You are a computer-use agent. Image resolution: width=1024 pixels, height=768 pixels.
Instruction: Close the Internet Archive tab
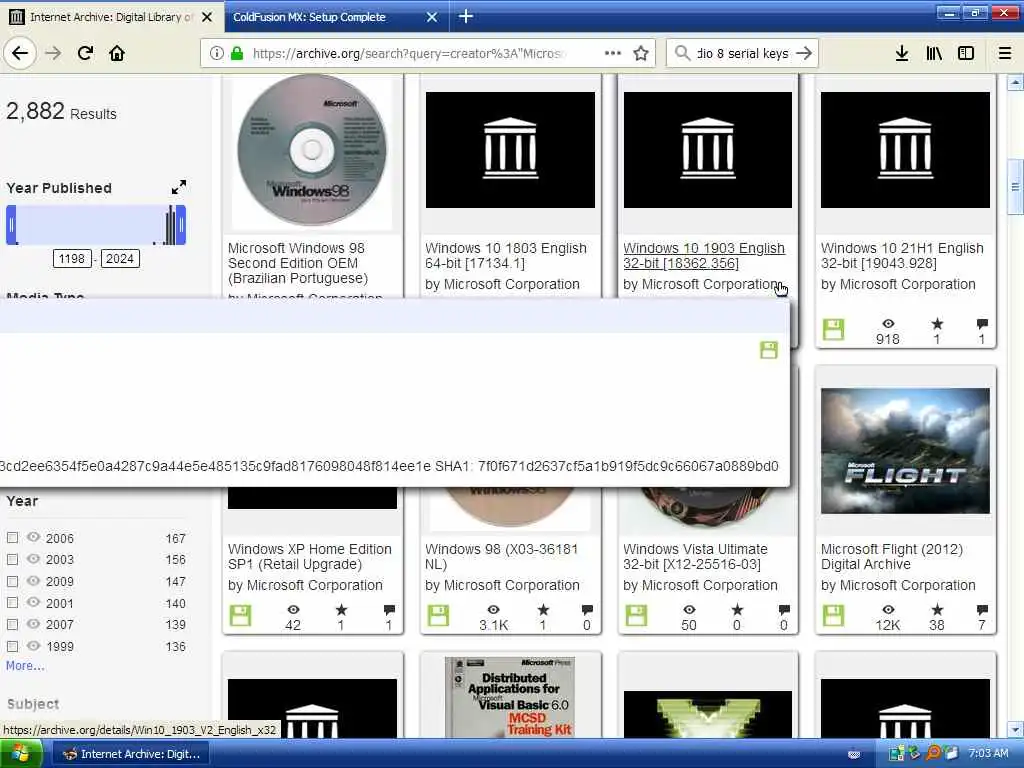pyautogui.click(x=207, y=17)
